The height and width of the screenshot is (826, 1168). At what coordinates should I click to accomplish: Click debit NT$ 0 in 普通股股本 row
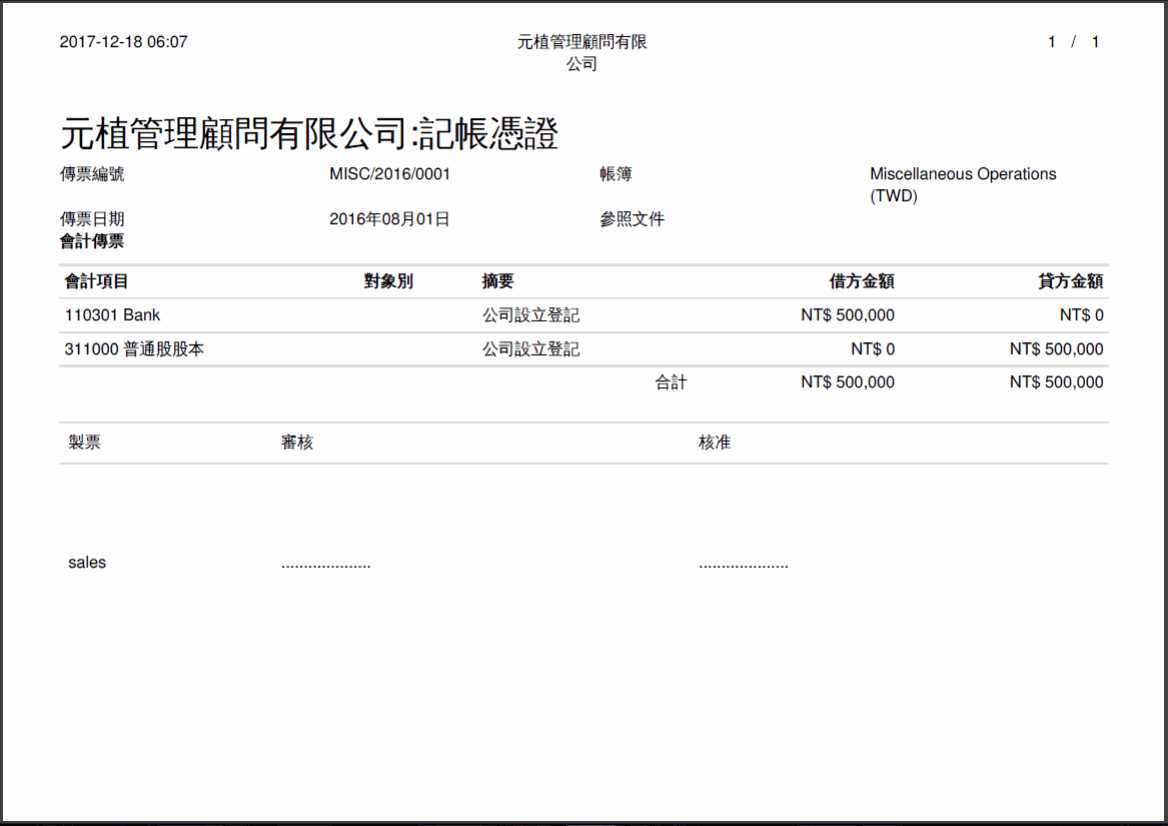pos(873,349)
